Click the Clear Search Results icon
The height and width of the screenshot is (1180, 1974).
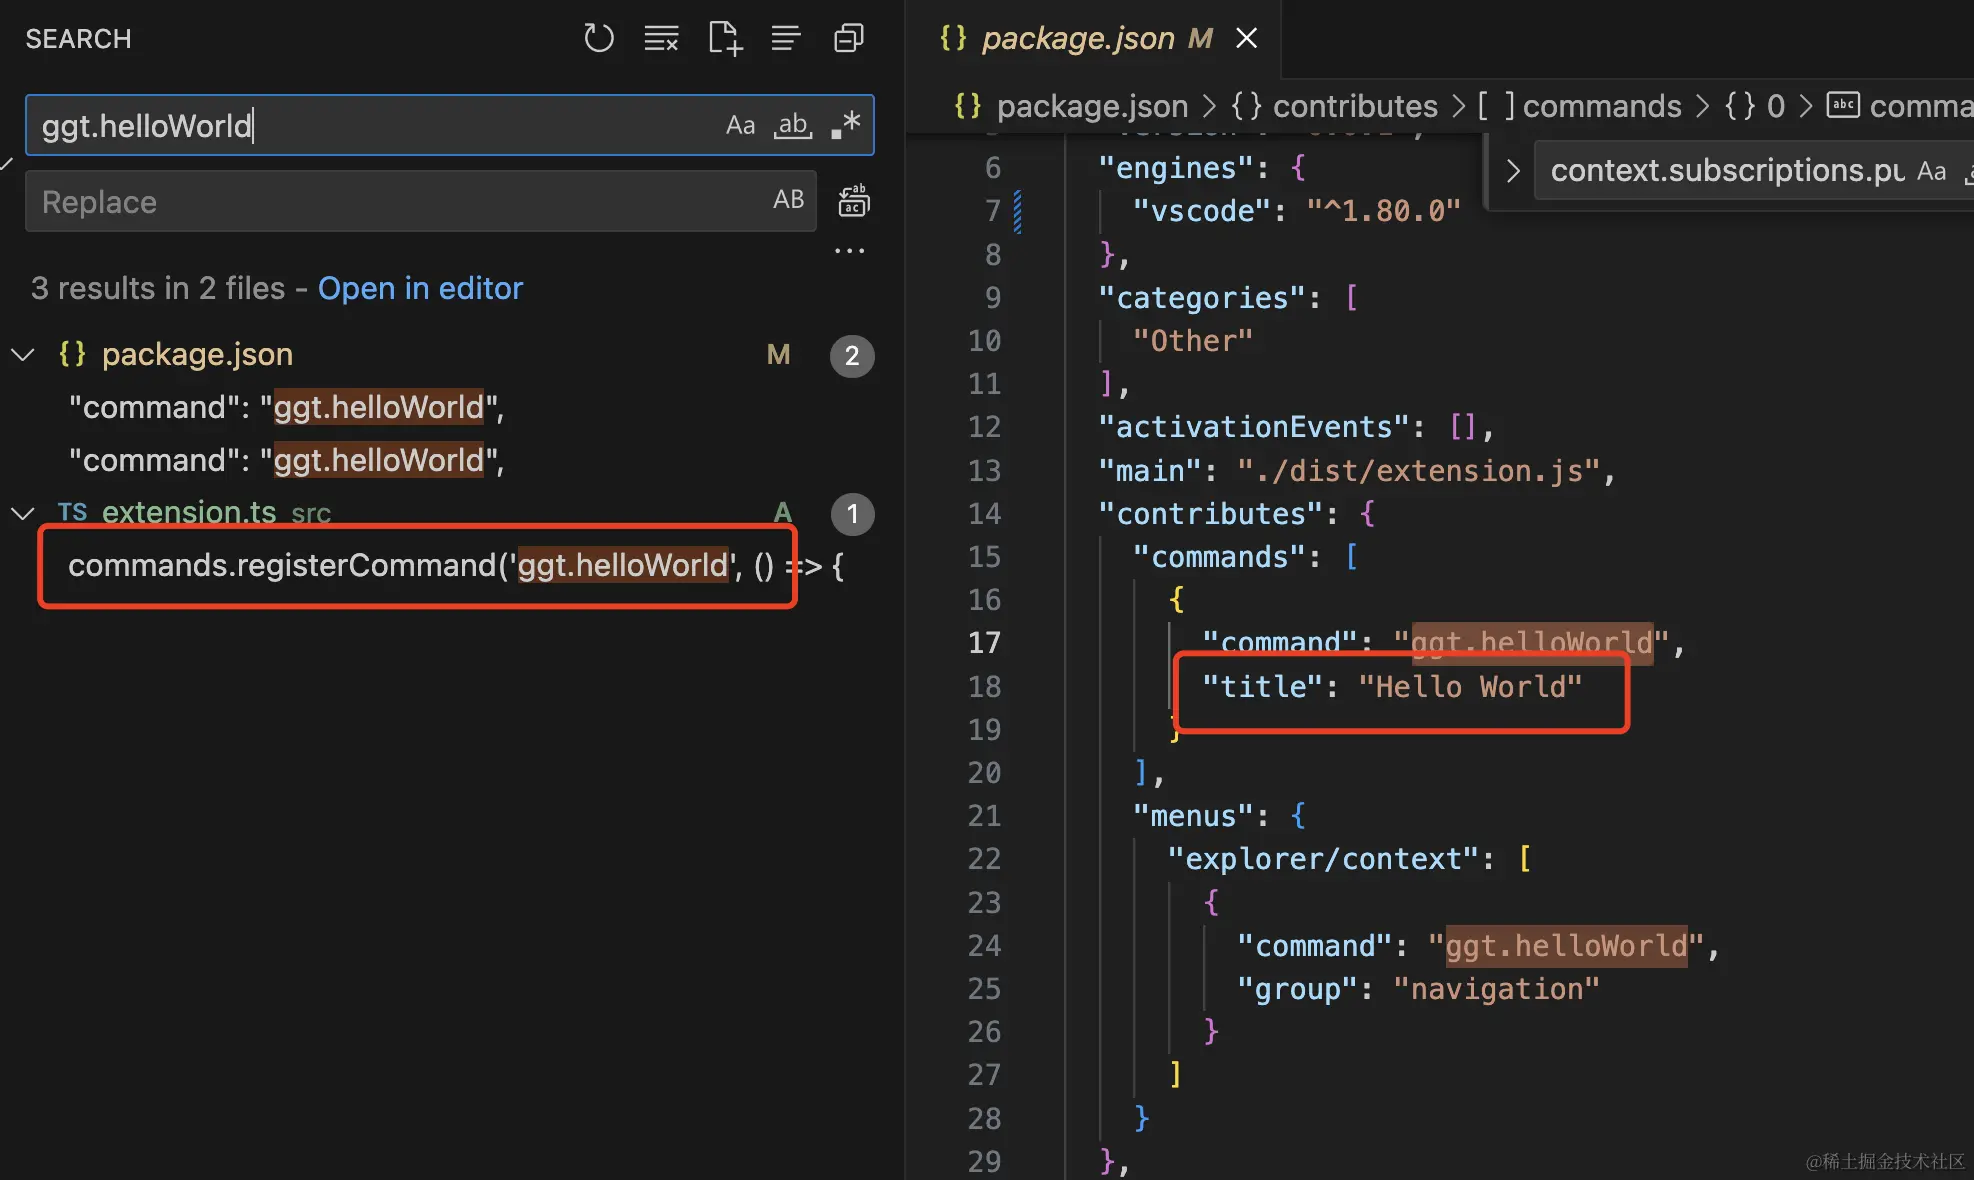[x=661, y=38]
